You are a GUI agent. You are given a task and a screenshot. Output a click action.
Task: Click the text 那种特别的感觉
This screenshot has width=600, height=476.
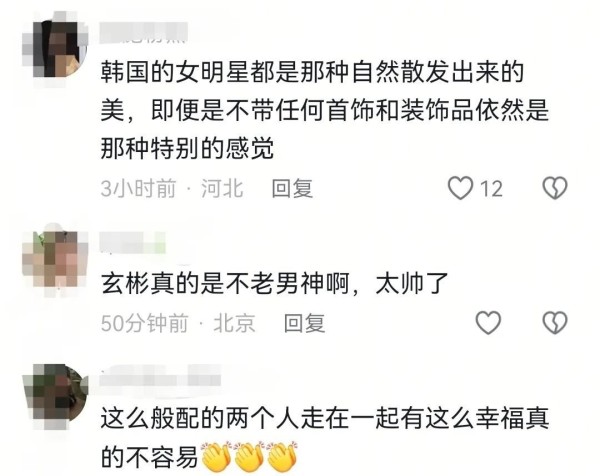click(188, 148)
